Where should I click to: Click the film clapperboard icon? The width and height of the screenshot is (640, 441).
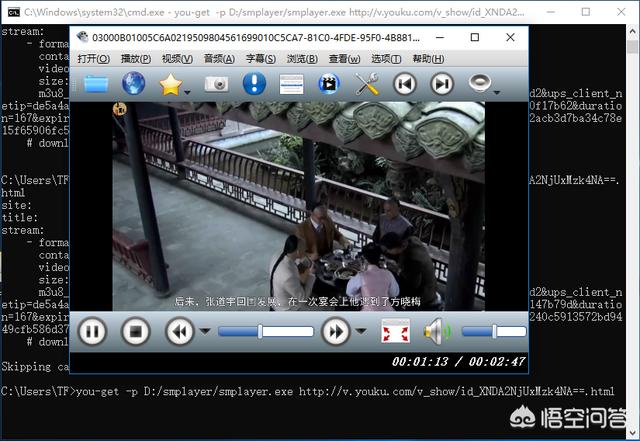[329, 84]
